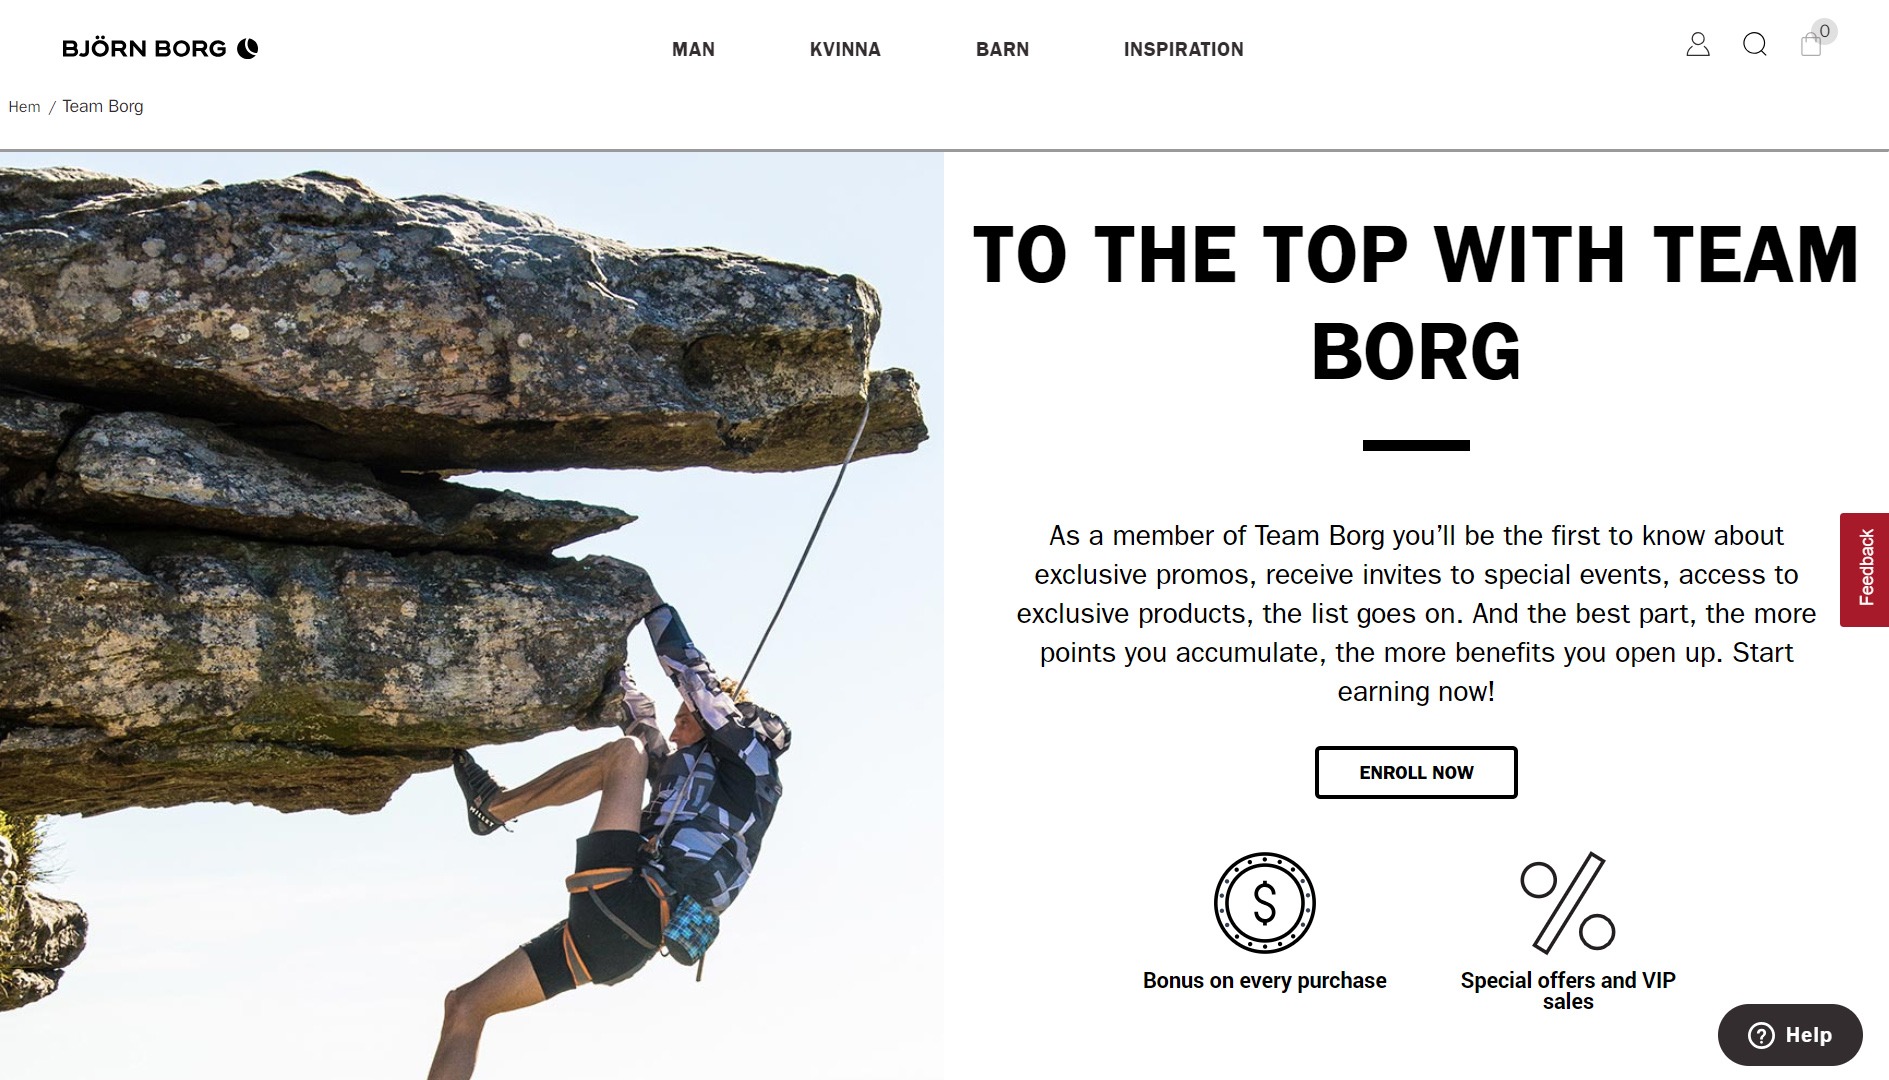
Task: Click the search magnifier icon
Action: click(1755, 45)
